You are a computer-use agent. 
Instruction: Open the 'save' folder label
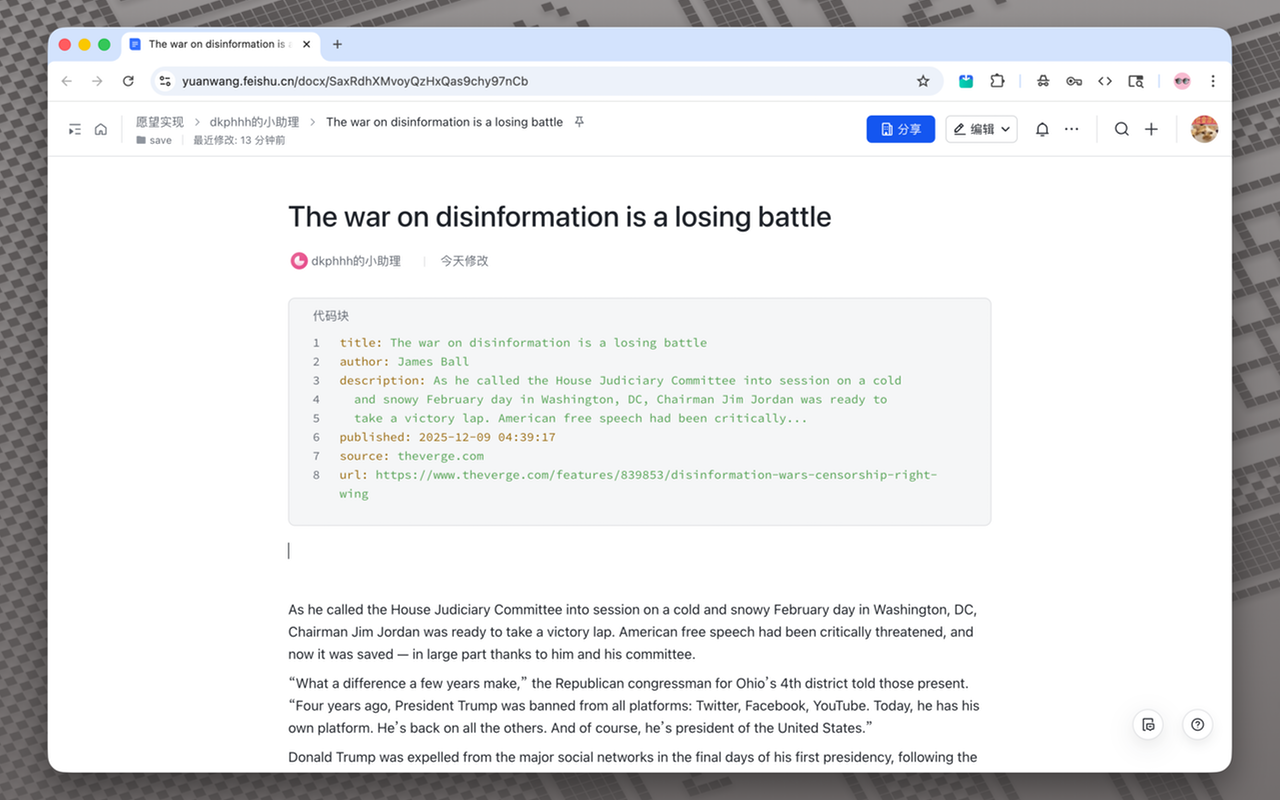coord(154,141)
